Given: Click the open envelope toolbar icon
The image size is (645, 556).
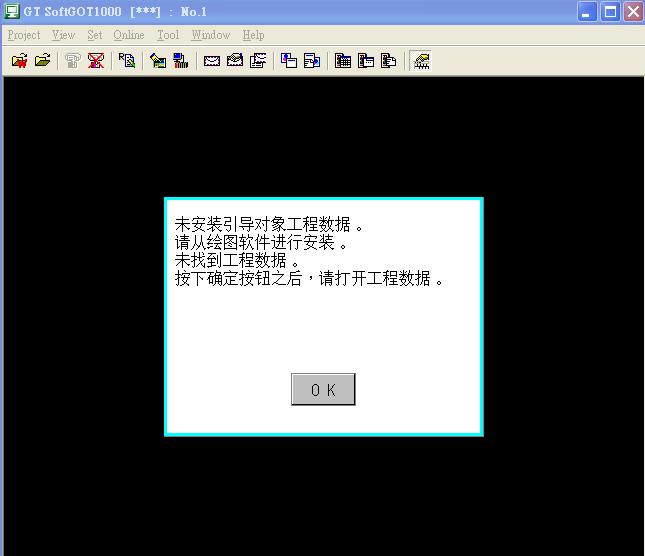Looking at the screenshot, I should click(235, 61).
